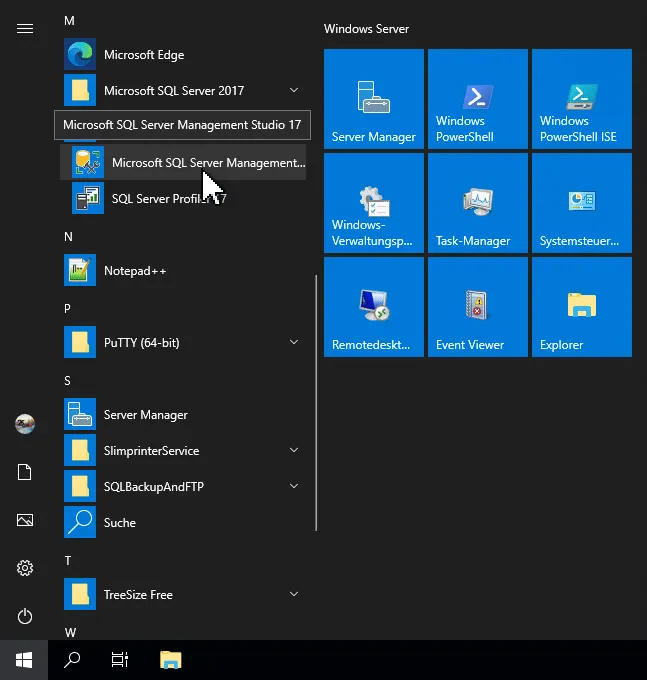
Task: Open taskbar Search magnifier
Action: tap(72, 660)
